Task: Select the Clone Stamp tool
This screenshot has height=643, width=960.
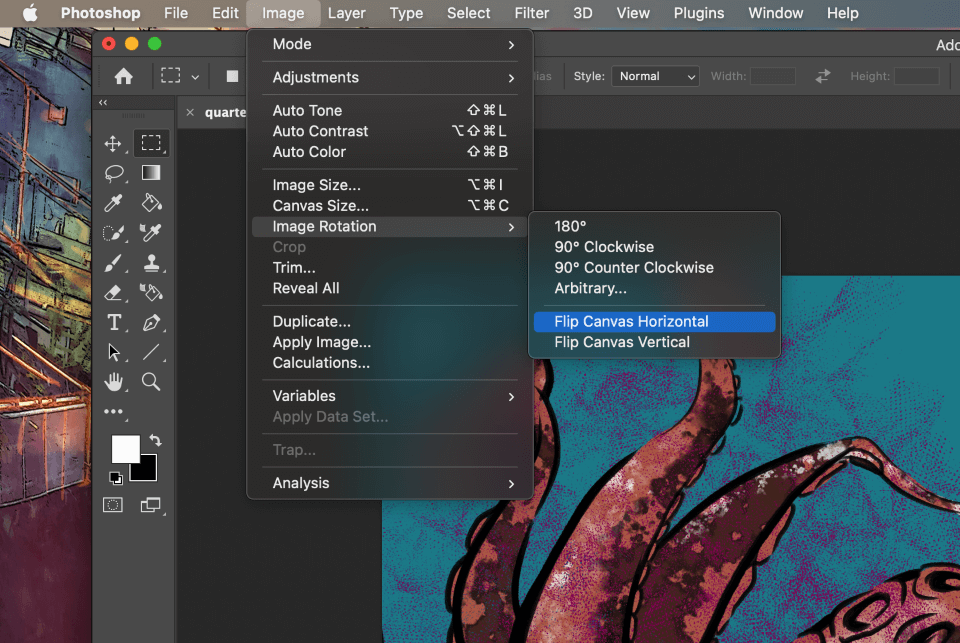Action: [x=151, y=263]
